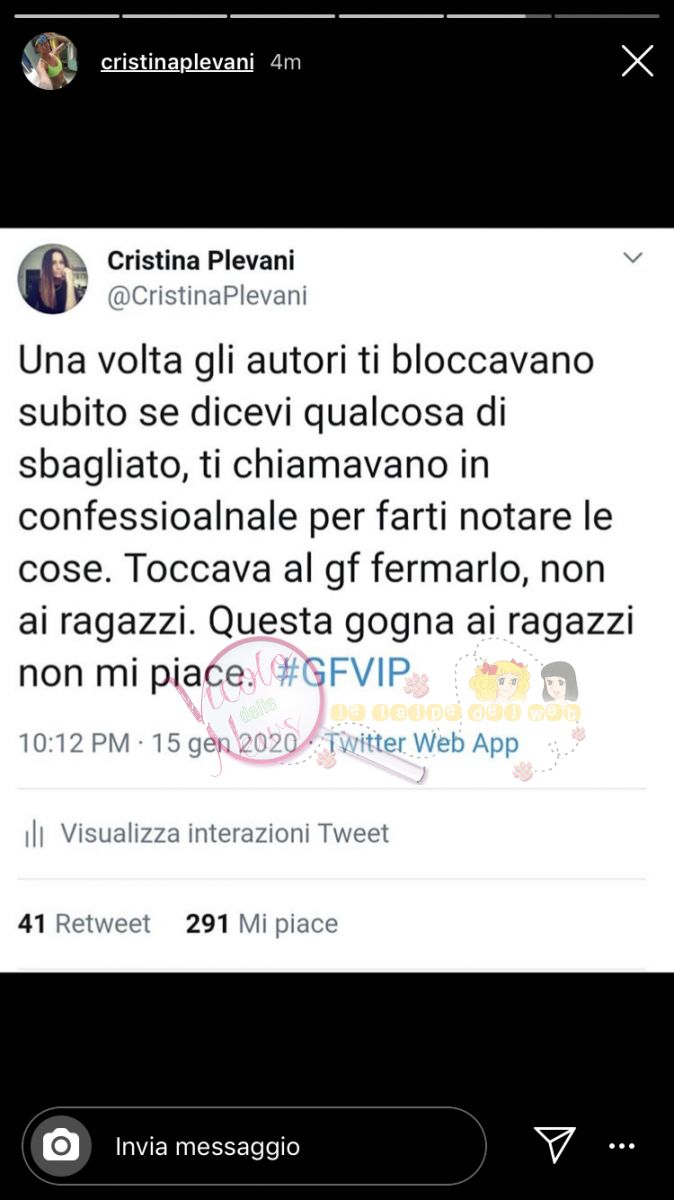Tap the bar chart analytics icon

pos(34,833)
